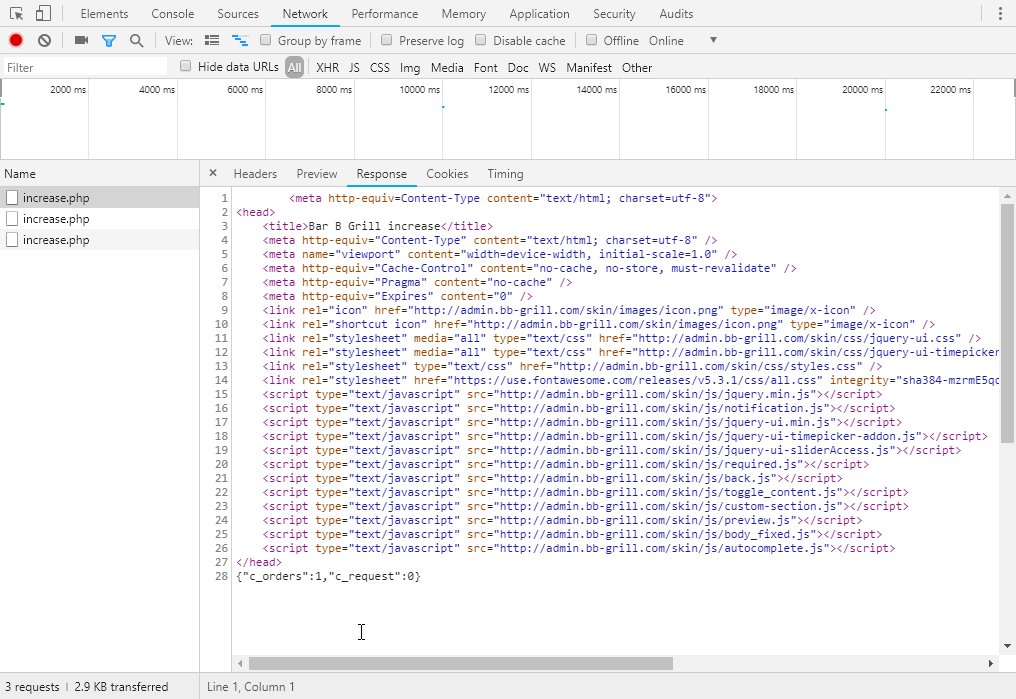Click the Filter text input field
Viewport: 1016px width, 699px height.
pyautogui.click(x=85, y=68)
